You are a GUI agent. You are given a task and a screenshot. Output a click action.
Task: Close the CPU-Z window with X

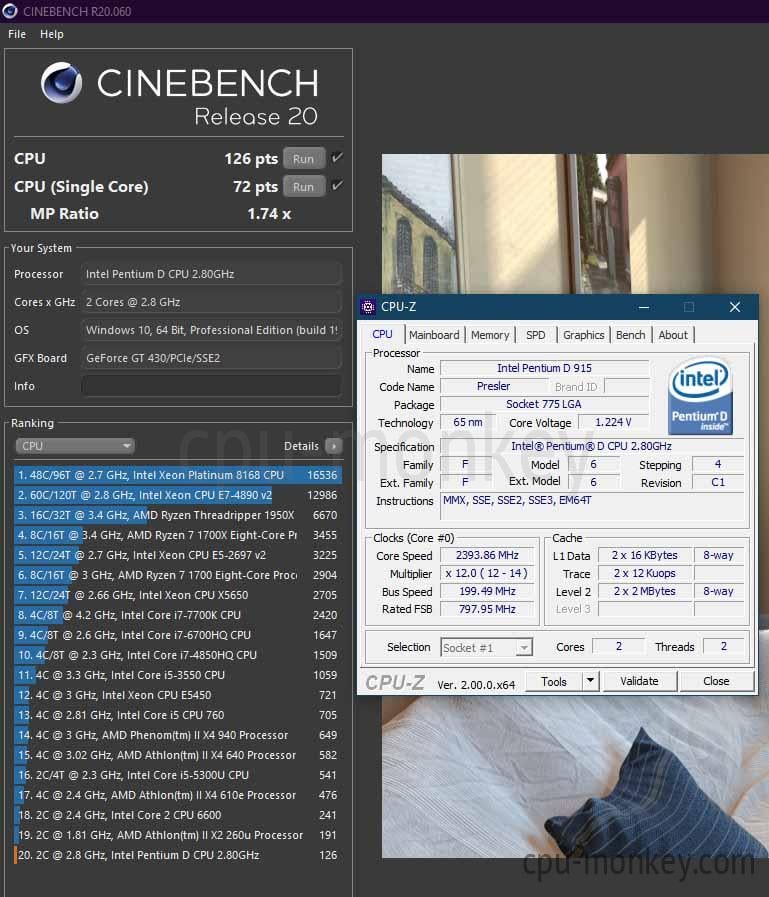735,307
